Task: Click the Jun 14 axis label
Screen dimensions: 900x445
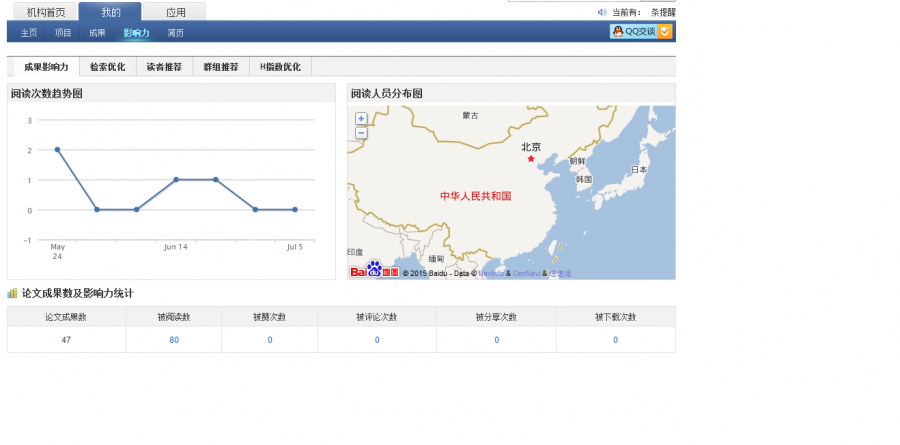Action: click(176, 247)
